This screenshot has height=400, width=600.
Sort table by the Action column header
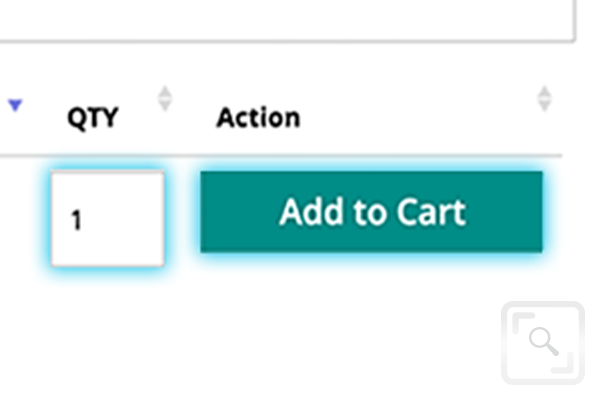point(258,117)
